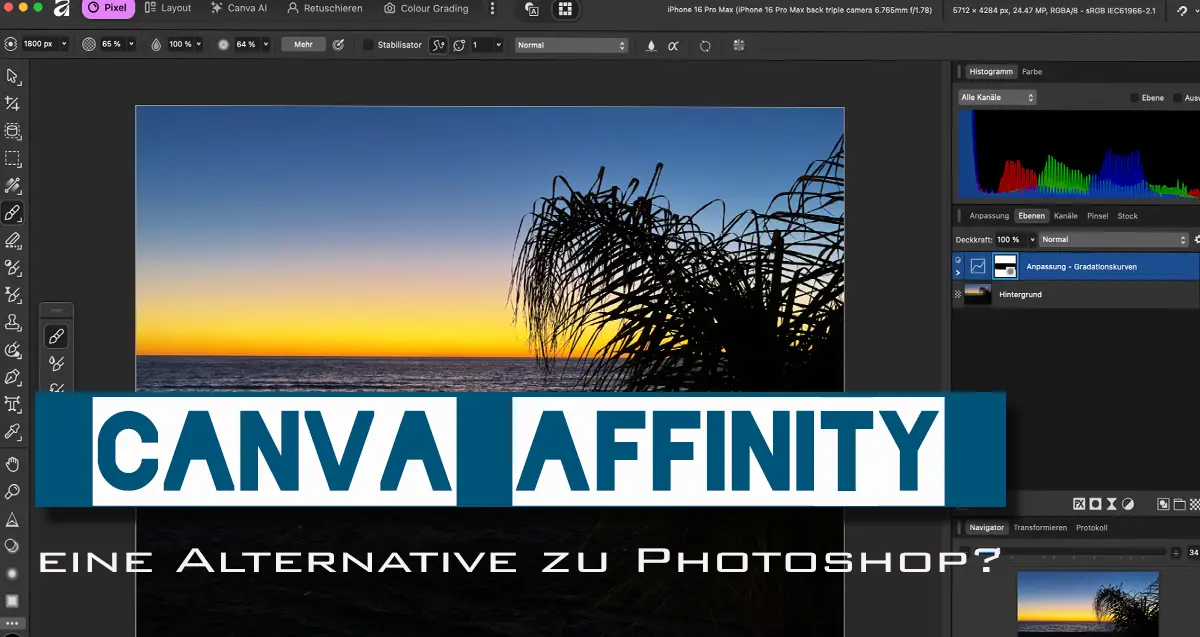Tick the Ebene checkbox in Histogramm
The image size is (1200, 637).
click(1134, 98)
